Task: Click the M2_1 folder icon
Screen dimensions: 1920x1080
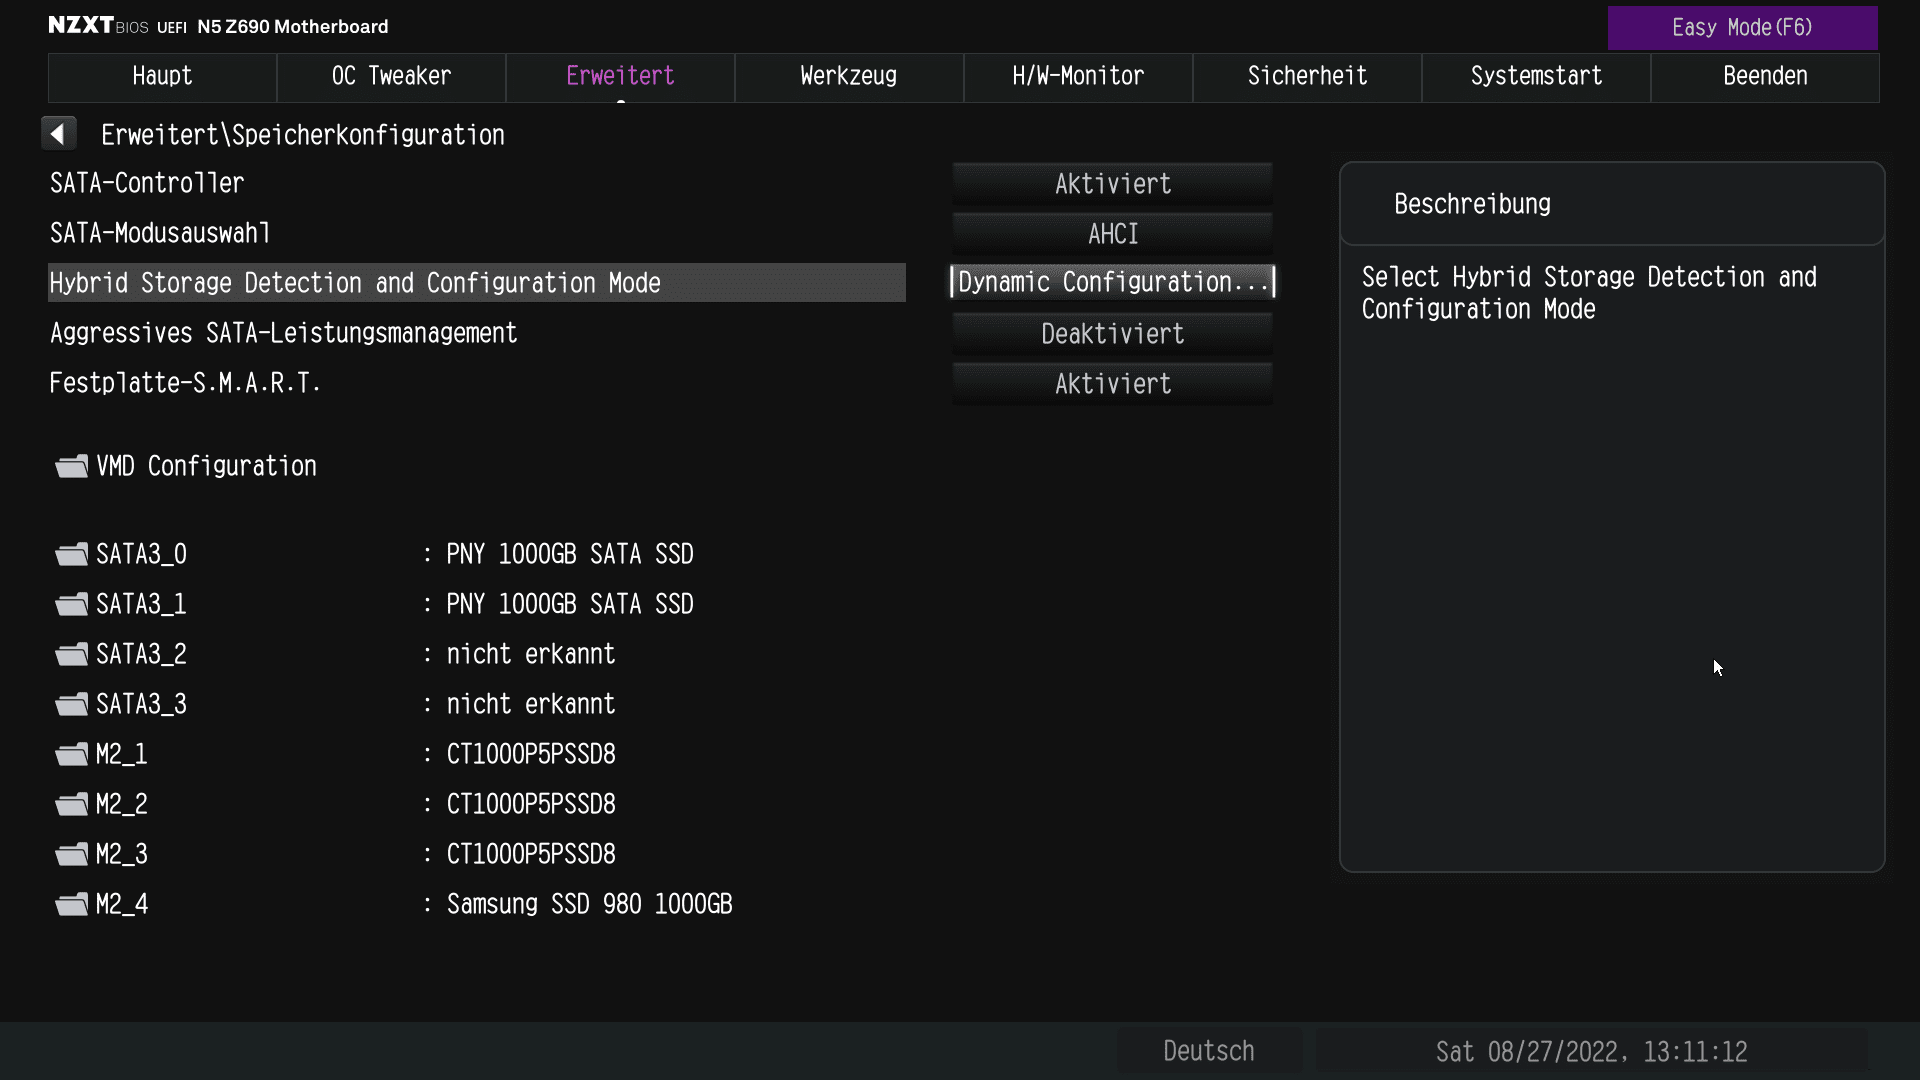Action: 72,755
